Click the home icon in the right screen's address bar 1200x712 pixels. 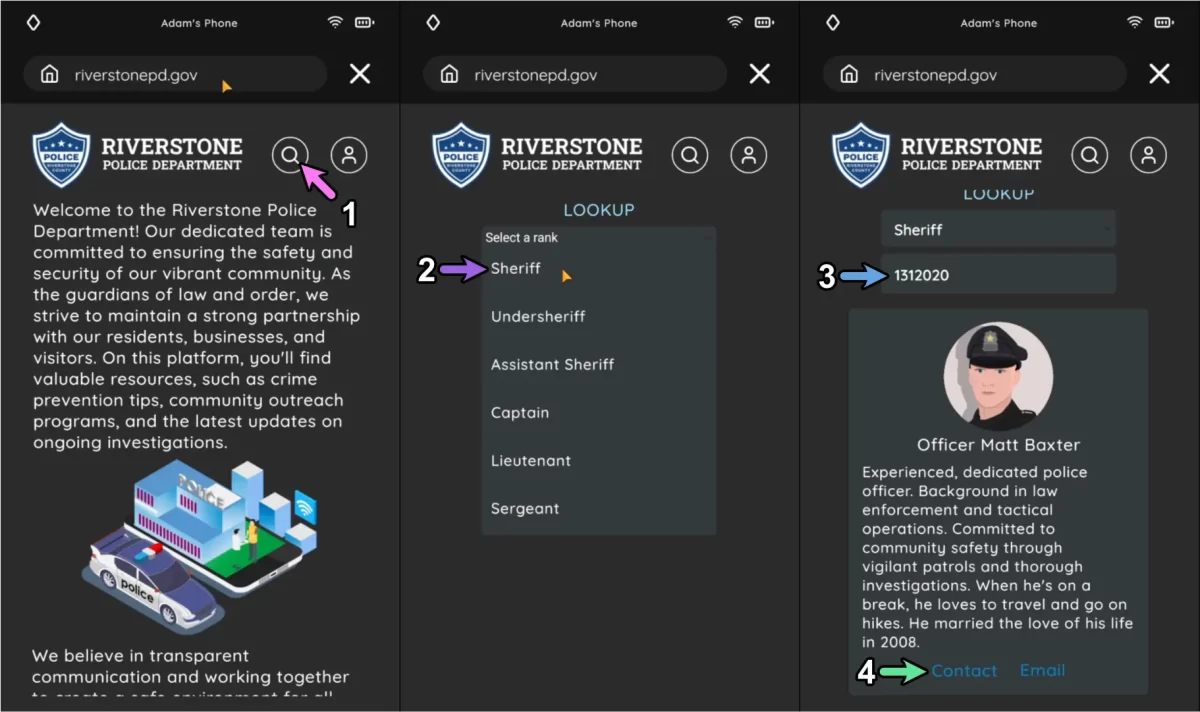[x=849, y=75]
